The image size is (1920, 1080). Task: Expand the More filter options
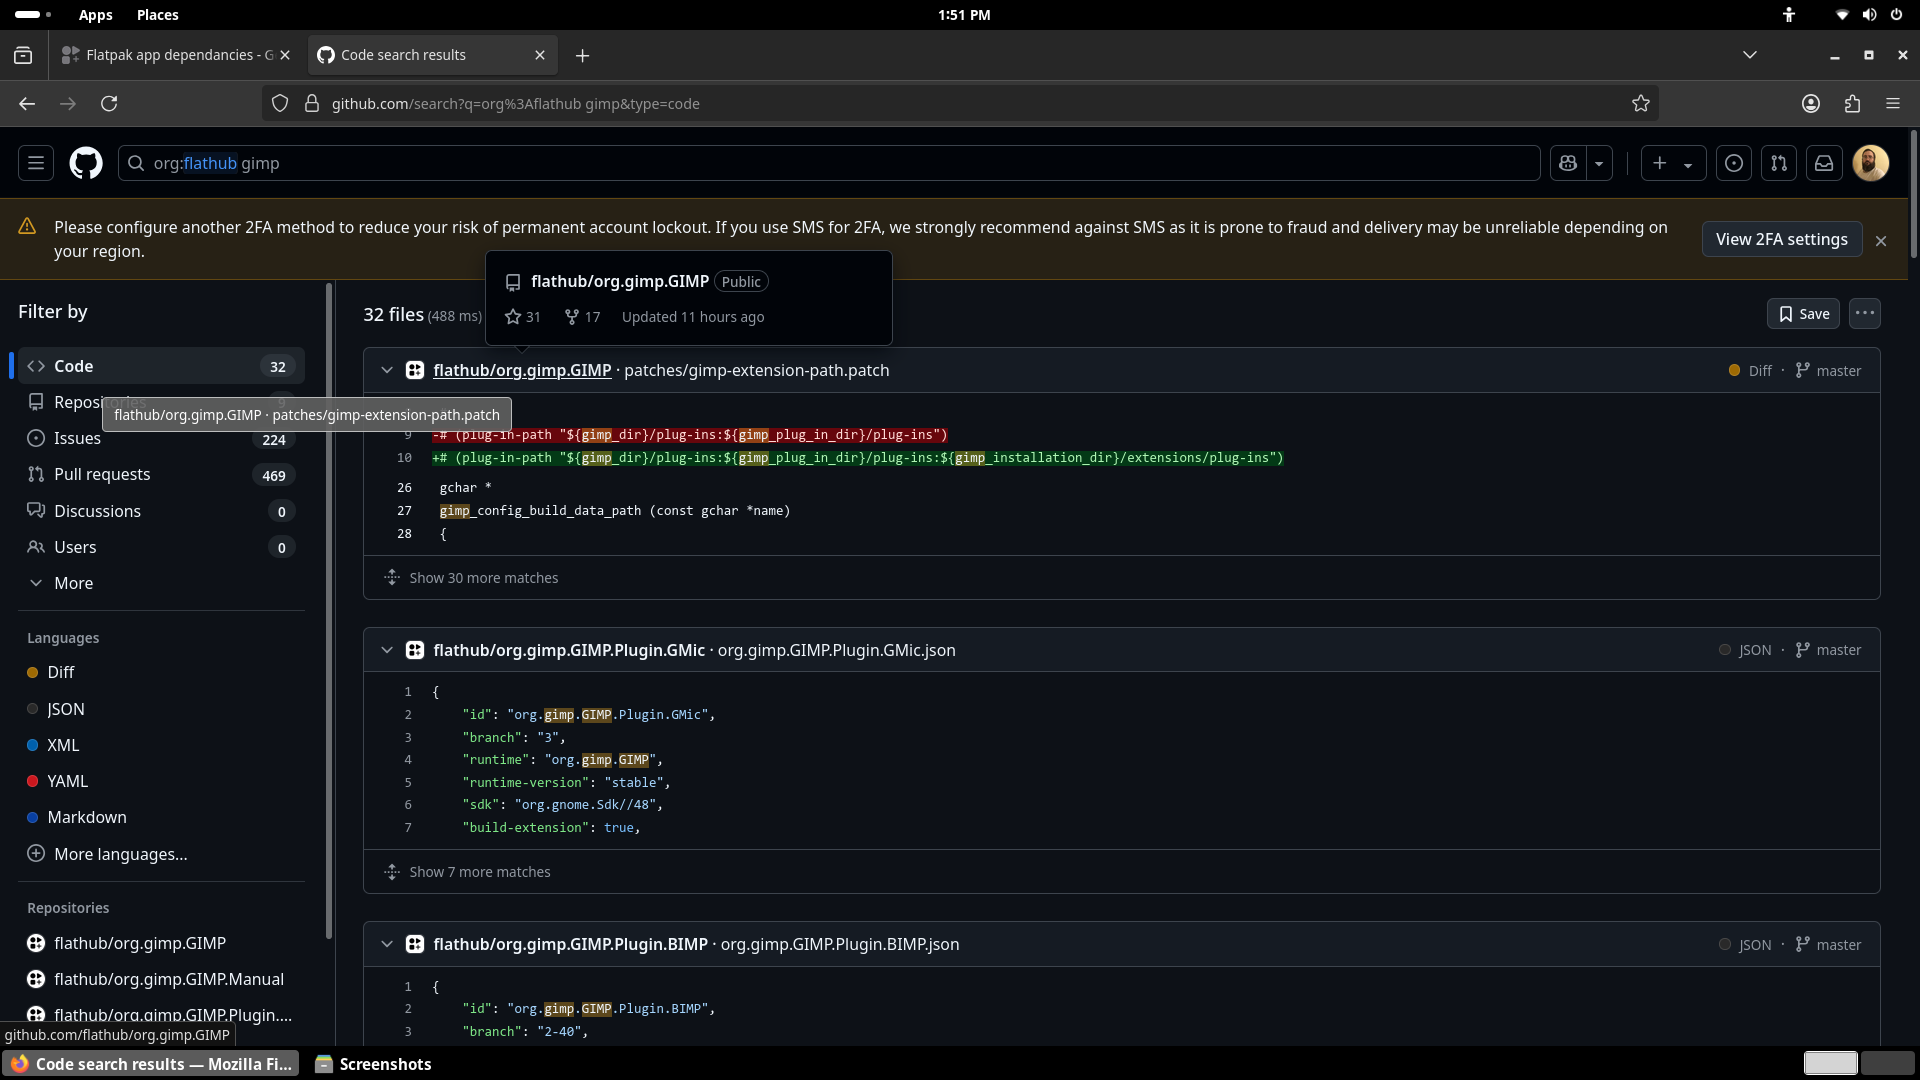tap(73, 583)
